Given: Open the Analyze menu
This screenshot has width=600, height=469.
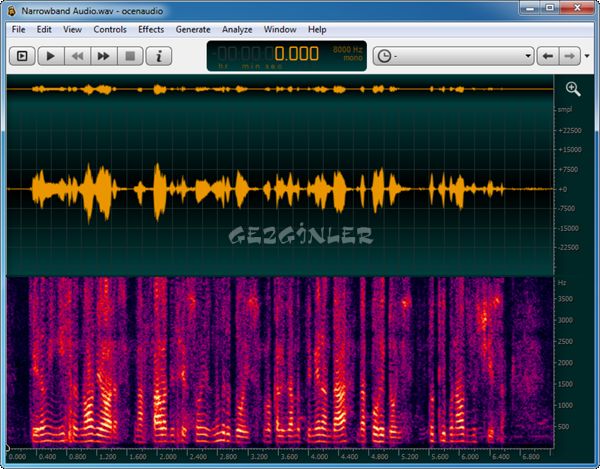Looking at the screenshot, I should pos(237,29).
